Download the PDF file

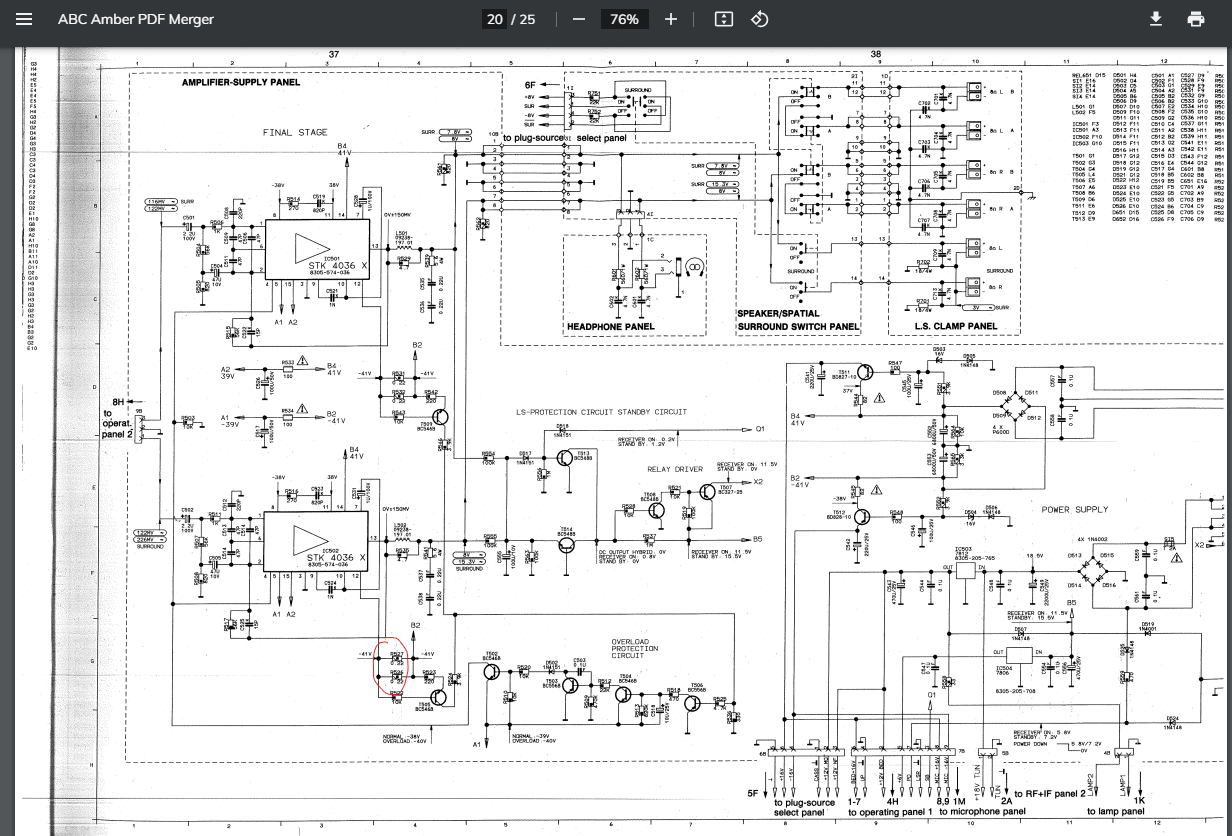click(x=1156, y=19)
